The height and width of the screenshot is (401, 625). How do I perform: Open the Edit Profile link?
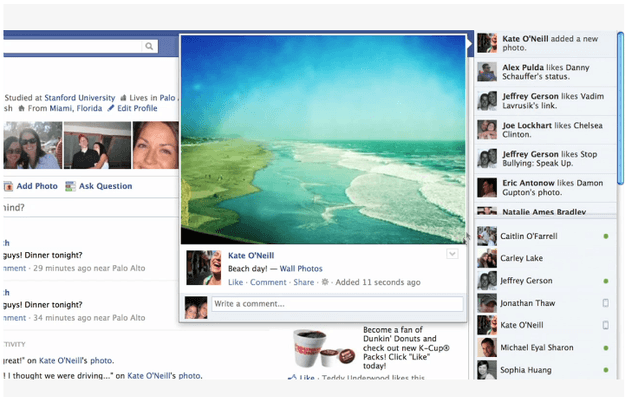coord(137,108)
